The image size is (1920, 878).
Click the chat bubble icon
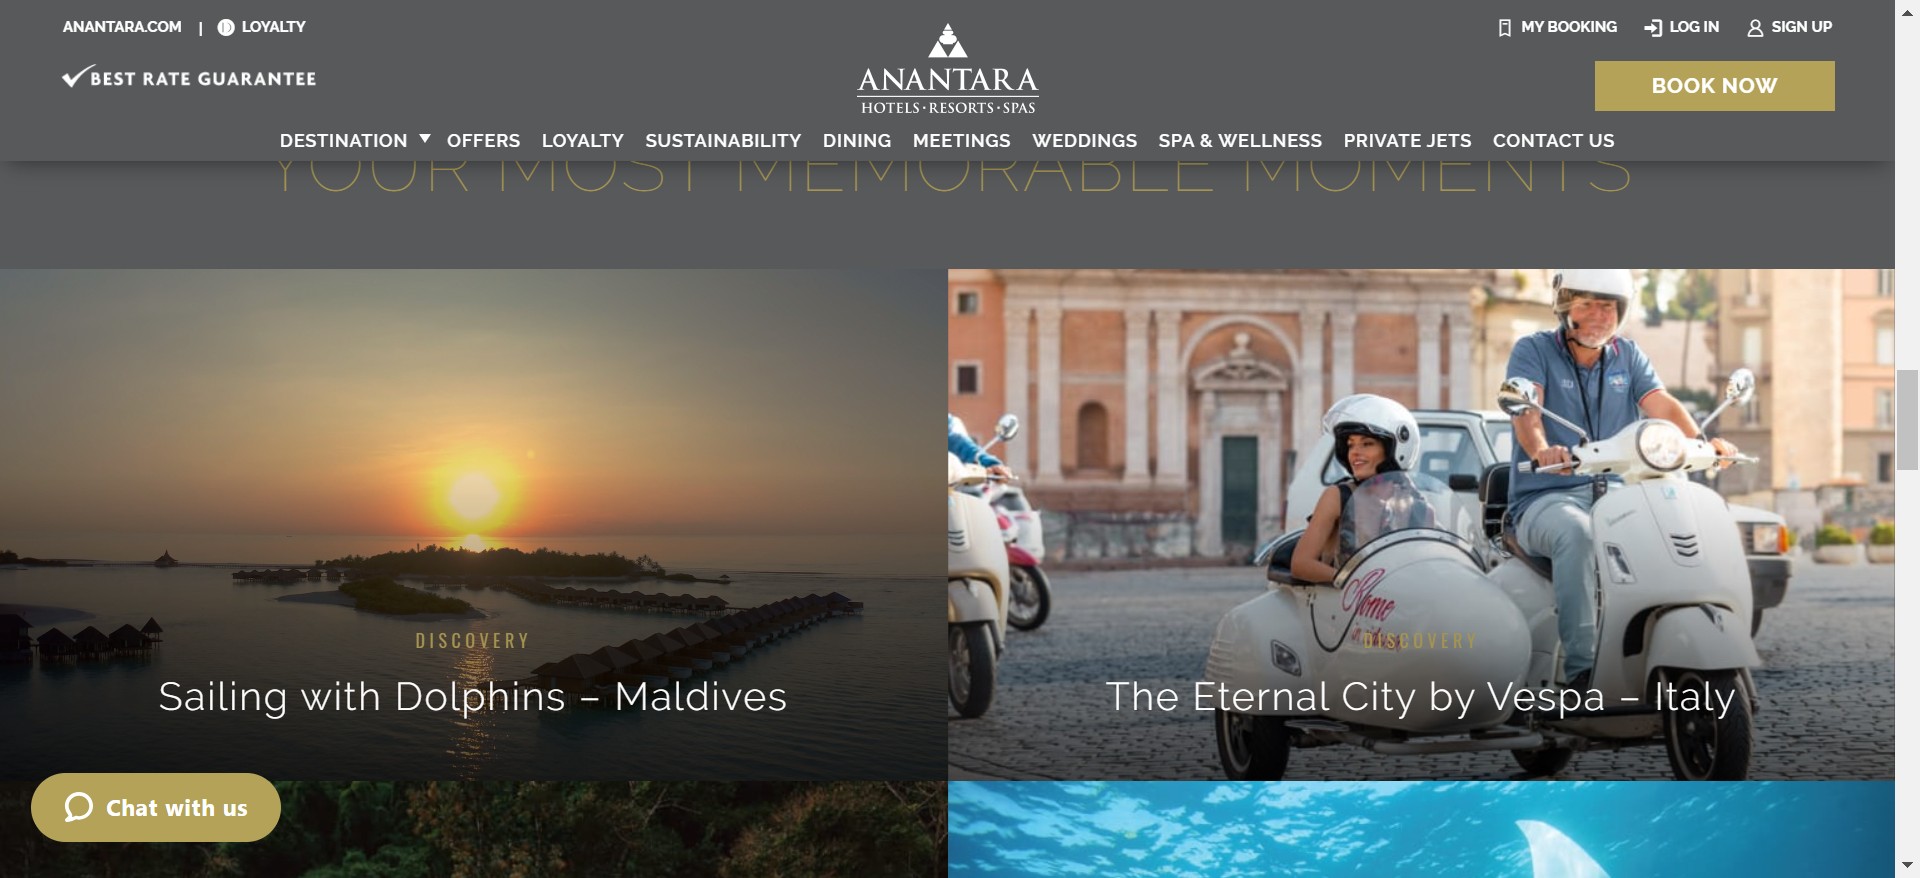(x=79, y=807)
